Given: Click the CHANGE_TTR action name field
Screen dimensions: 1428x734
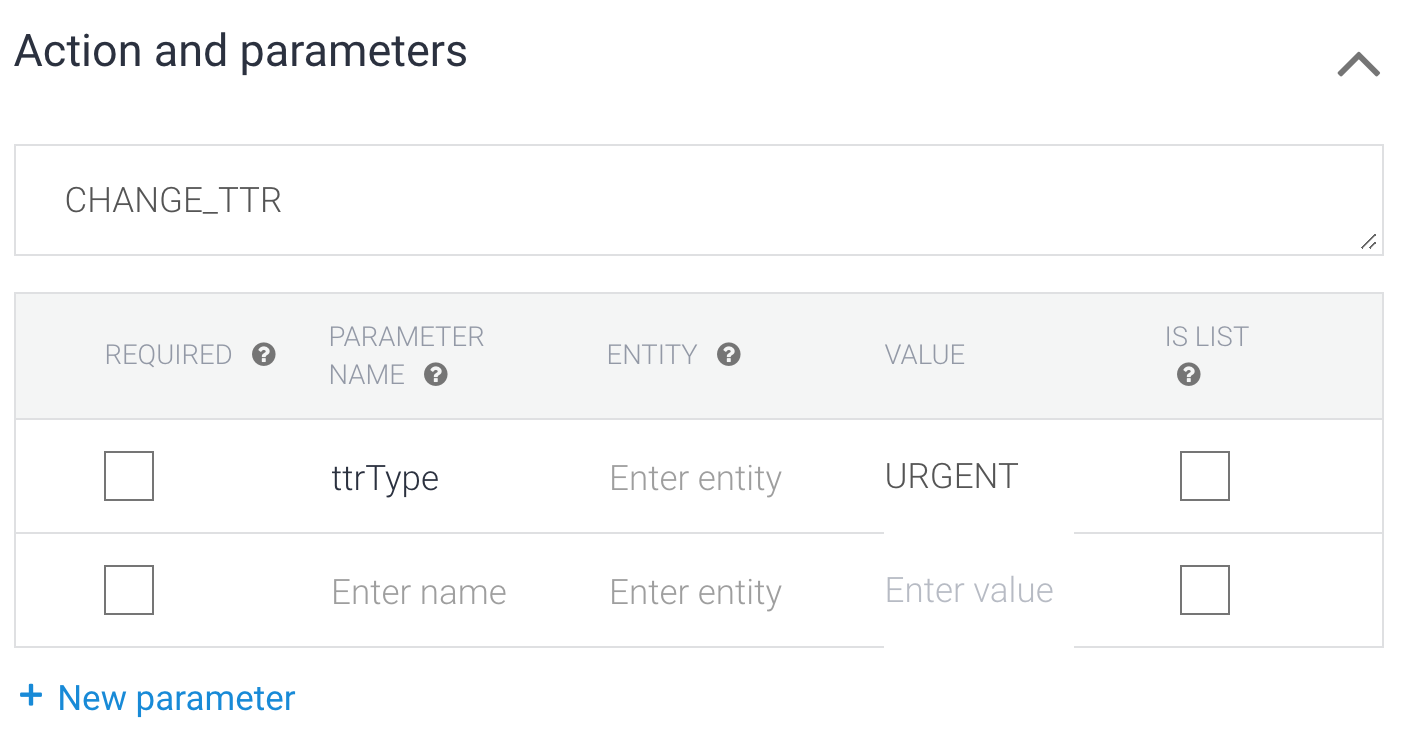Looking at the screenshot, I should 699,200.
